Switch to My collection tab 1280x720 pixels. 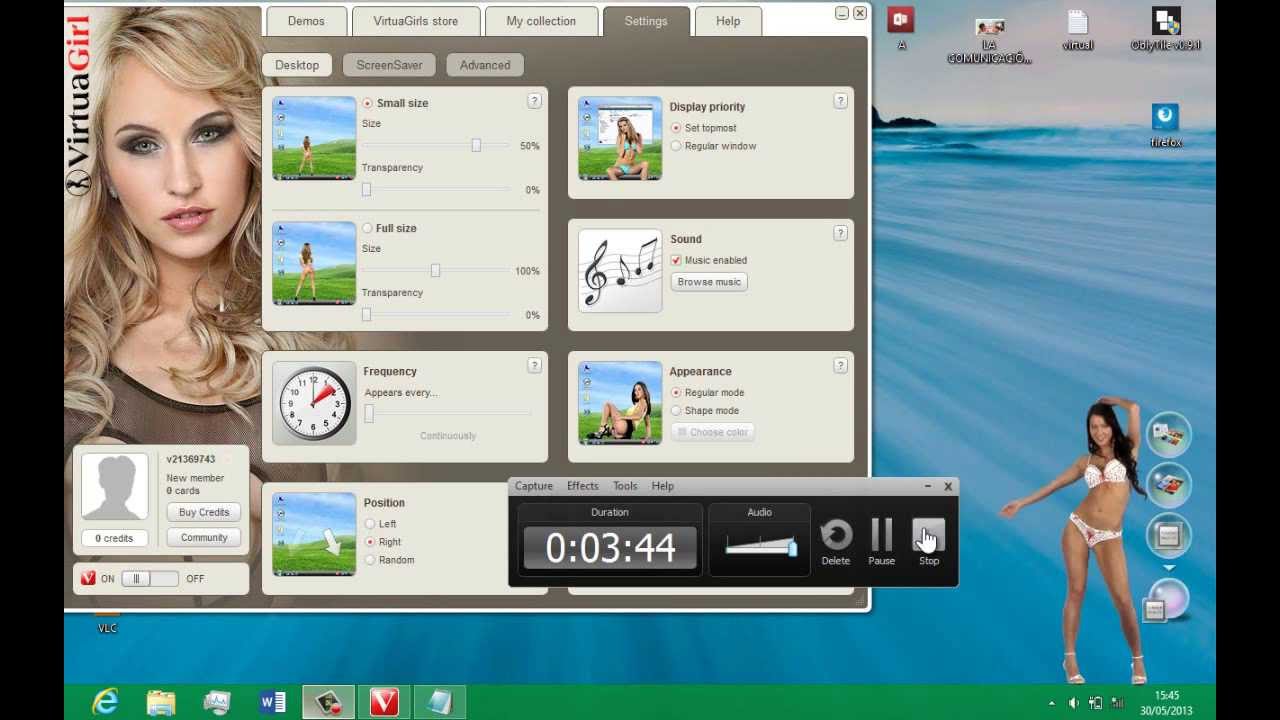[541, 21]
